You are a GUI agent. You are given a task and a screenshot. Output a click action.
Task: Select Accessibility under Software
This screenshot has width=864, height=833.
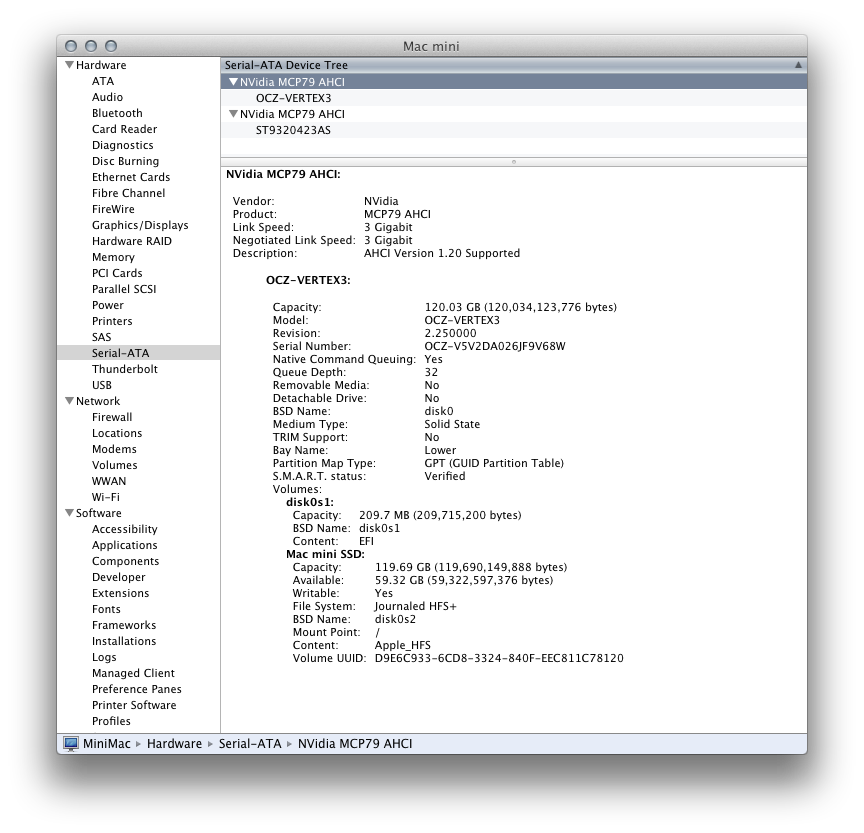coord(125,529)
